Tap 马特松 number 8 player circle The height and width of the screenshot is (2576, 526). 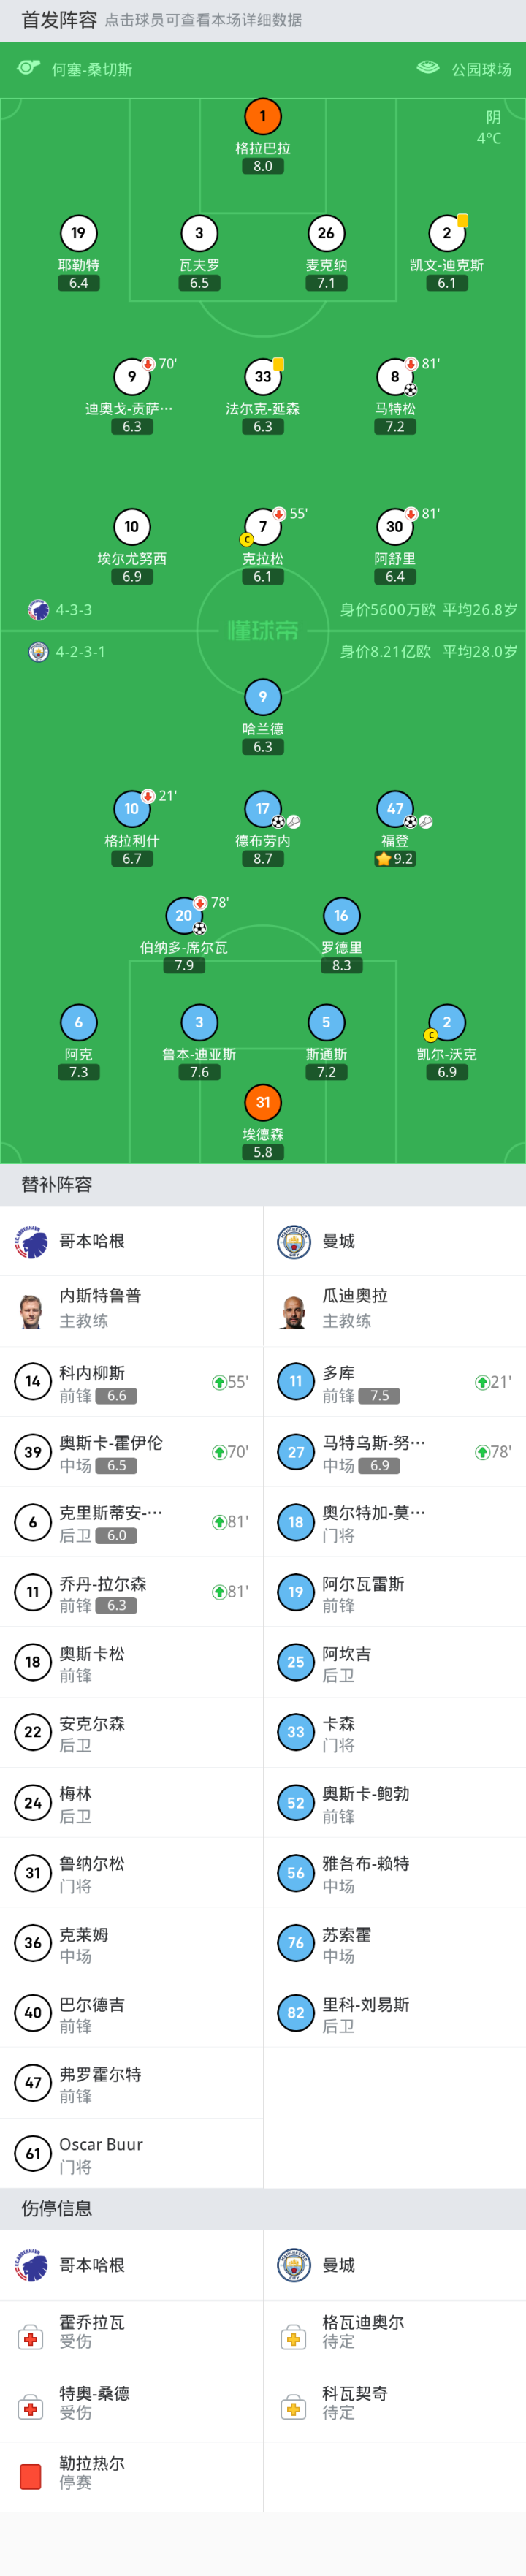coord(395,377)
